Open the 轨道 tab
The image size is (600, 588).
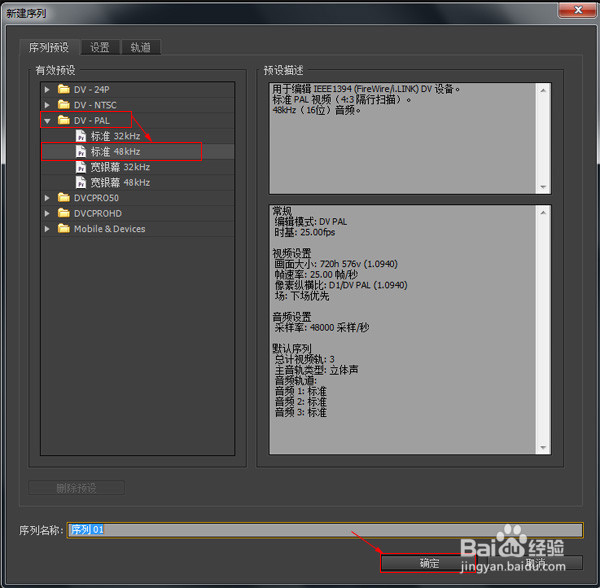140,47
